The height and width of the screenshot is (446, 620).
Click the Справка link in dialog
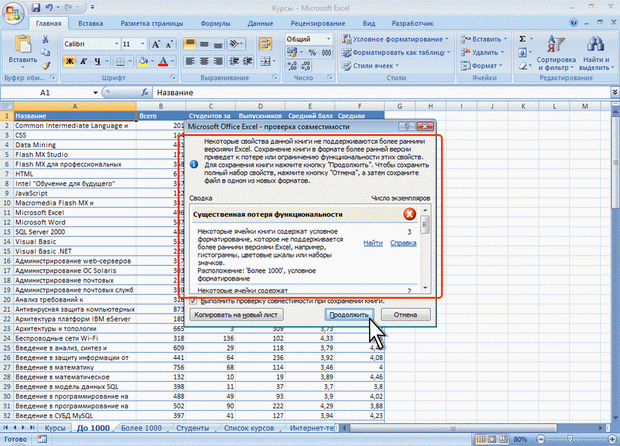coord(403,243)
